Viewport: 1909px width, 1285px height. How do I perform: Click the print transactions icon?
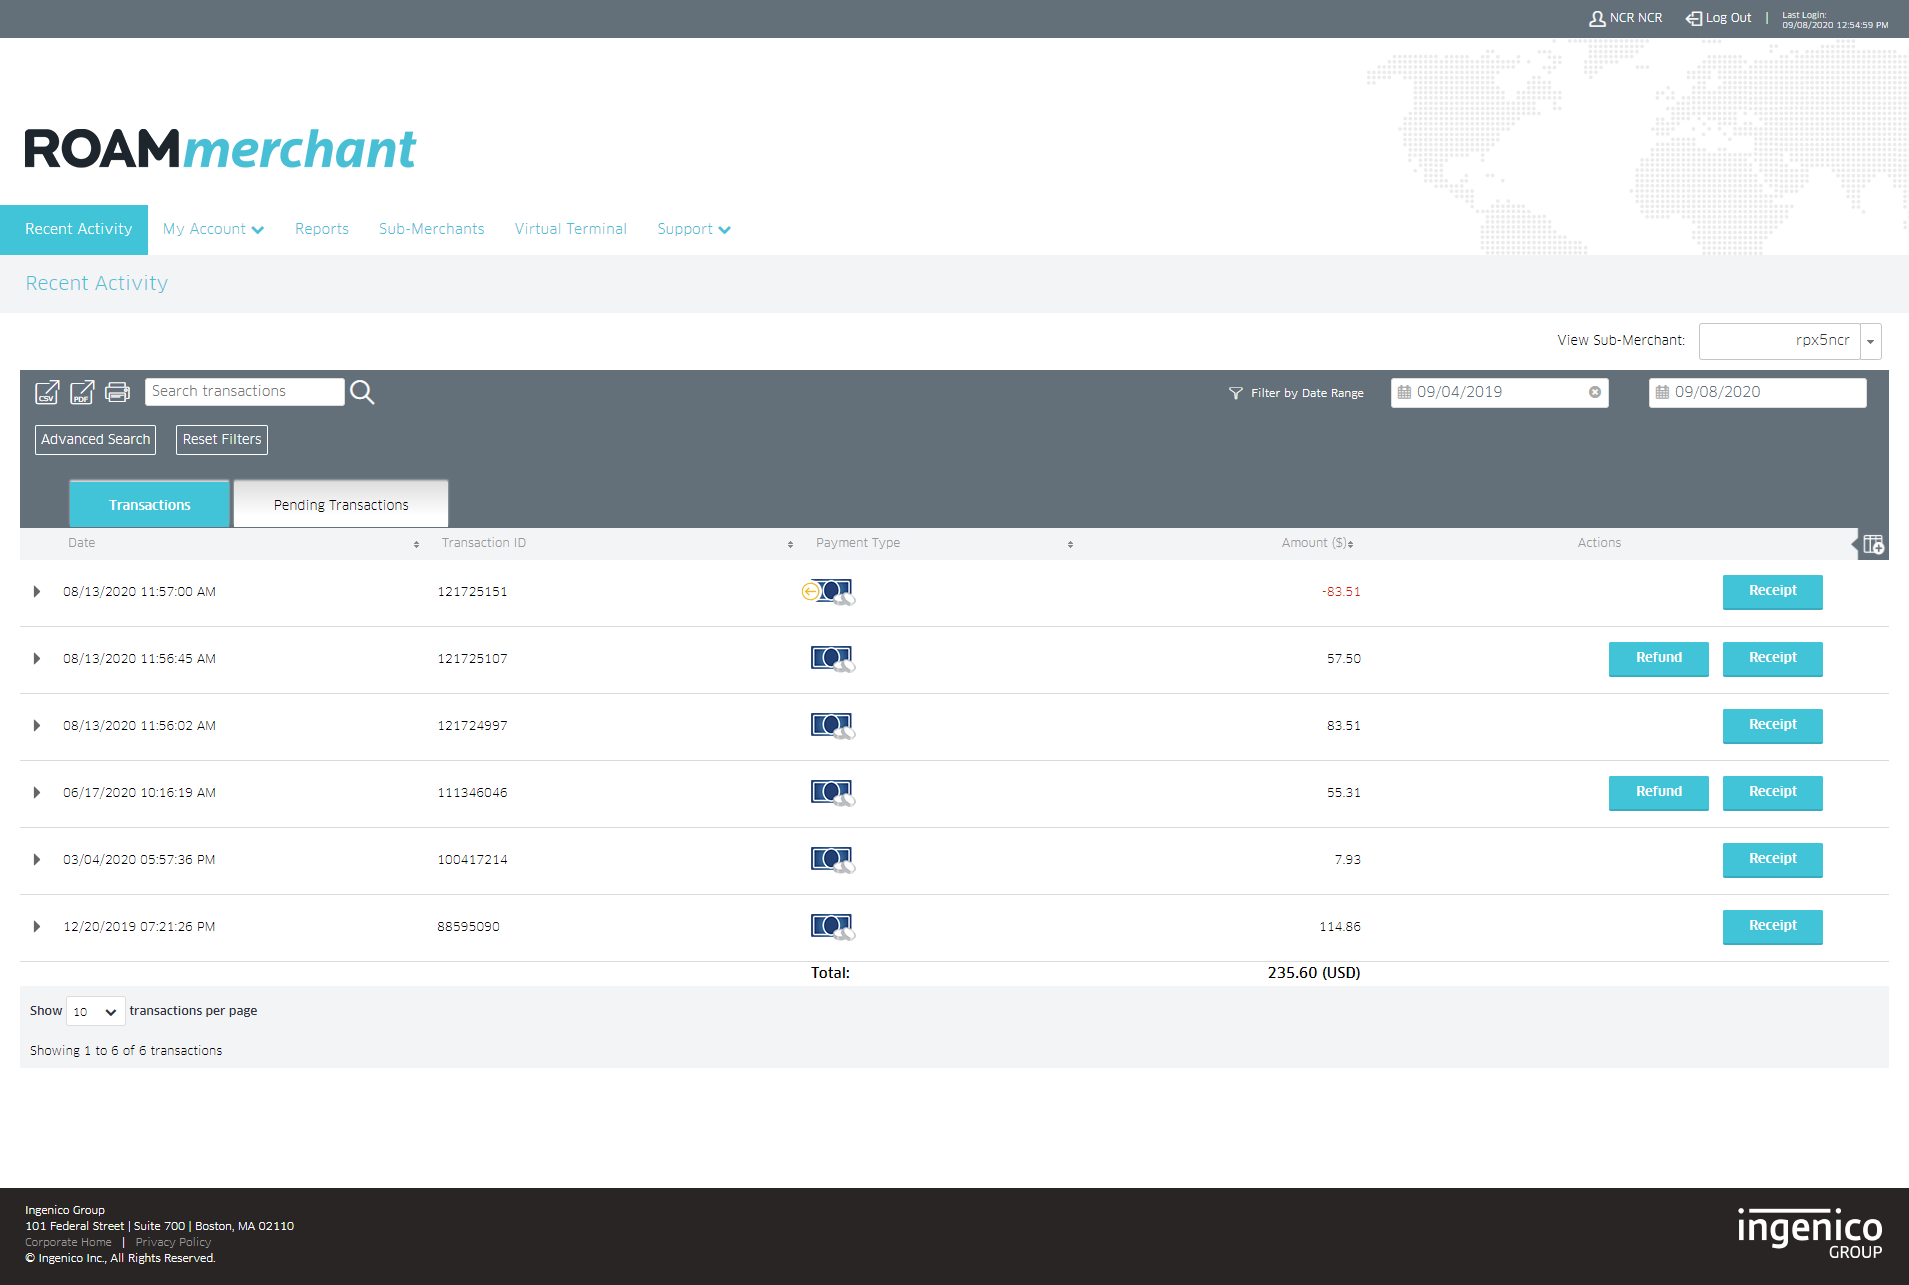(x=117, y=392)
